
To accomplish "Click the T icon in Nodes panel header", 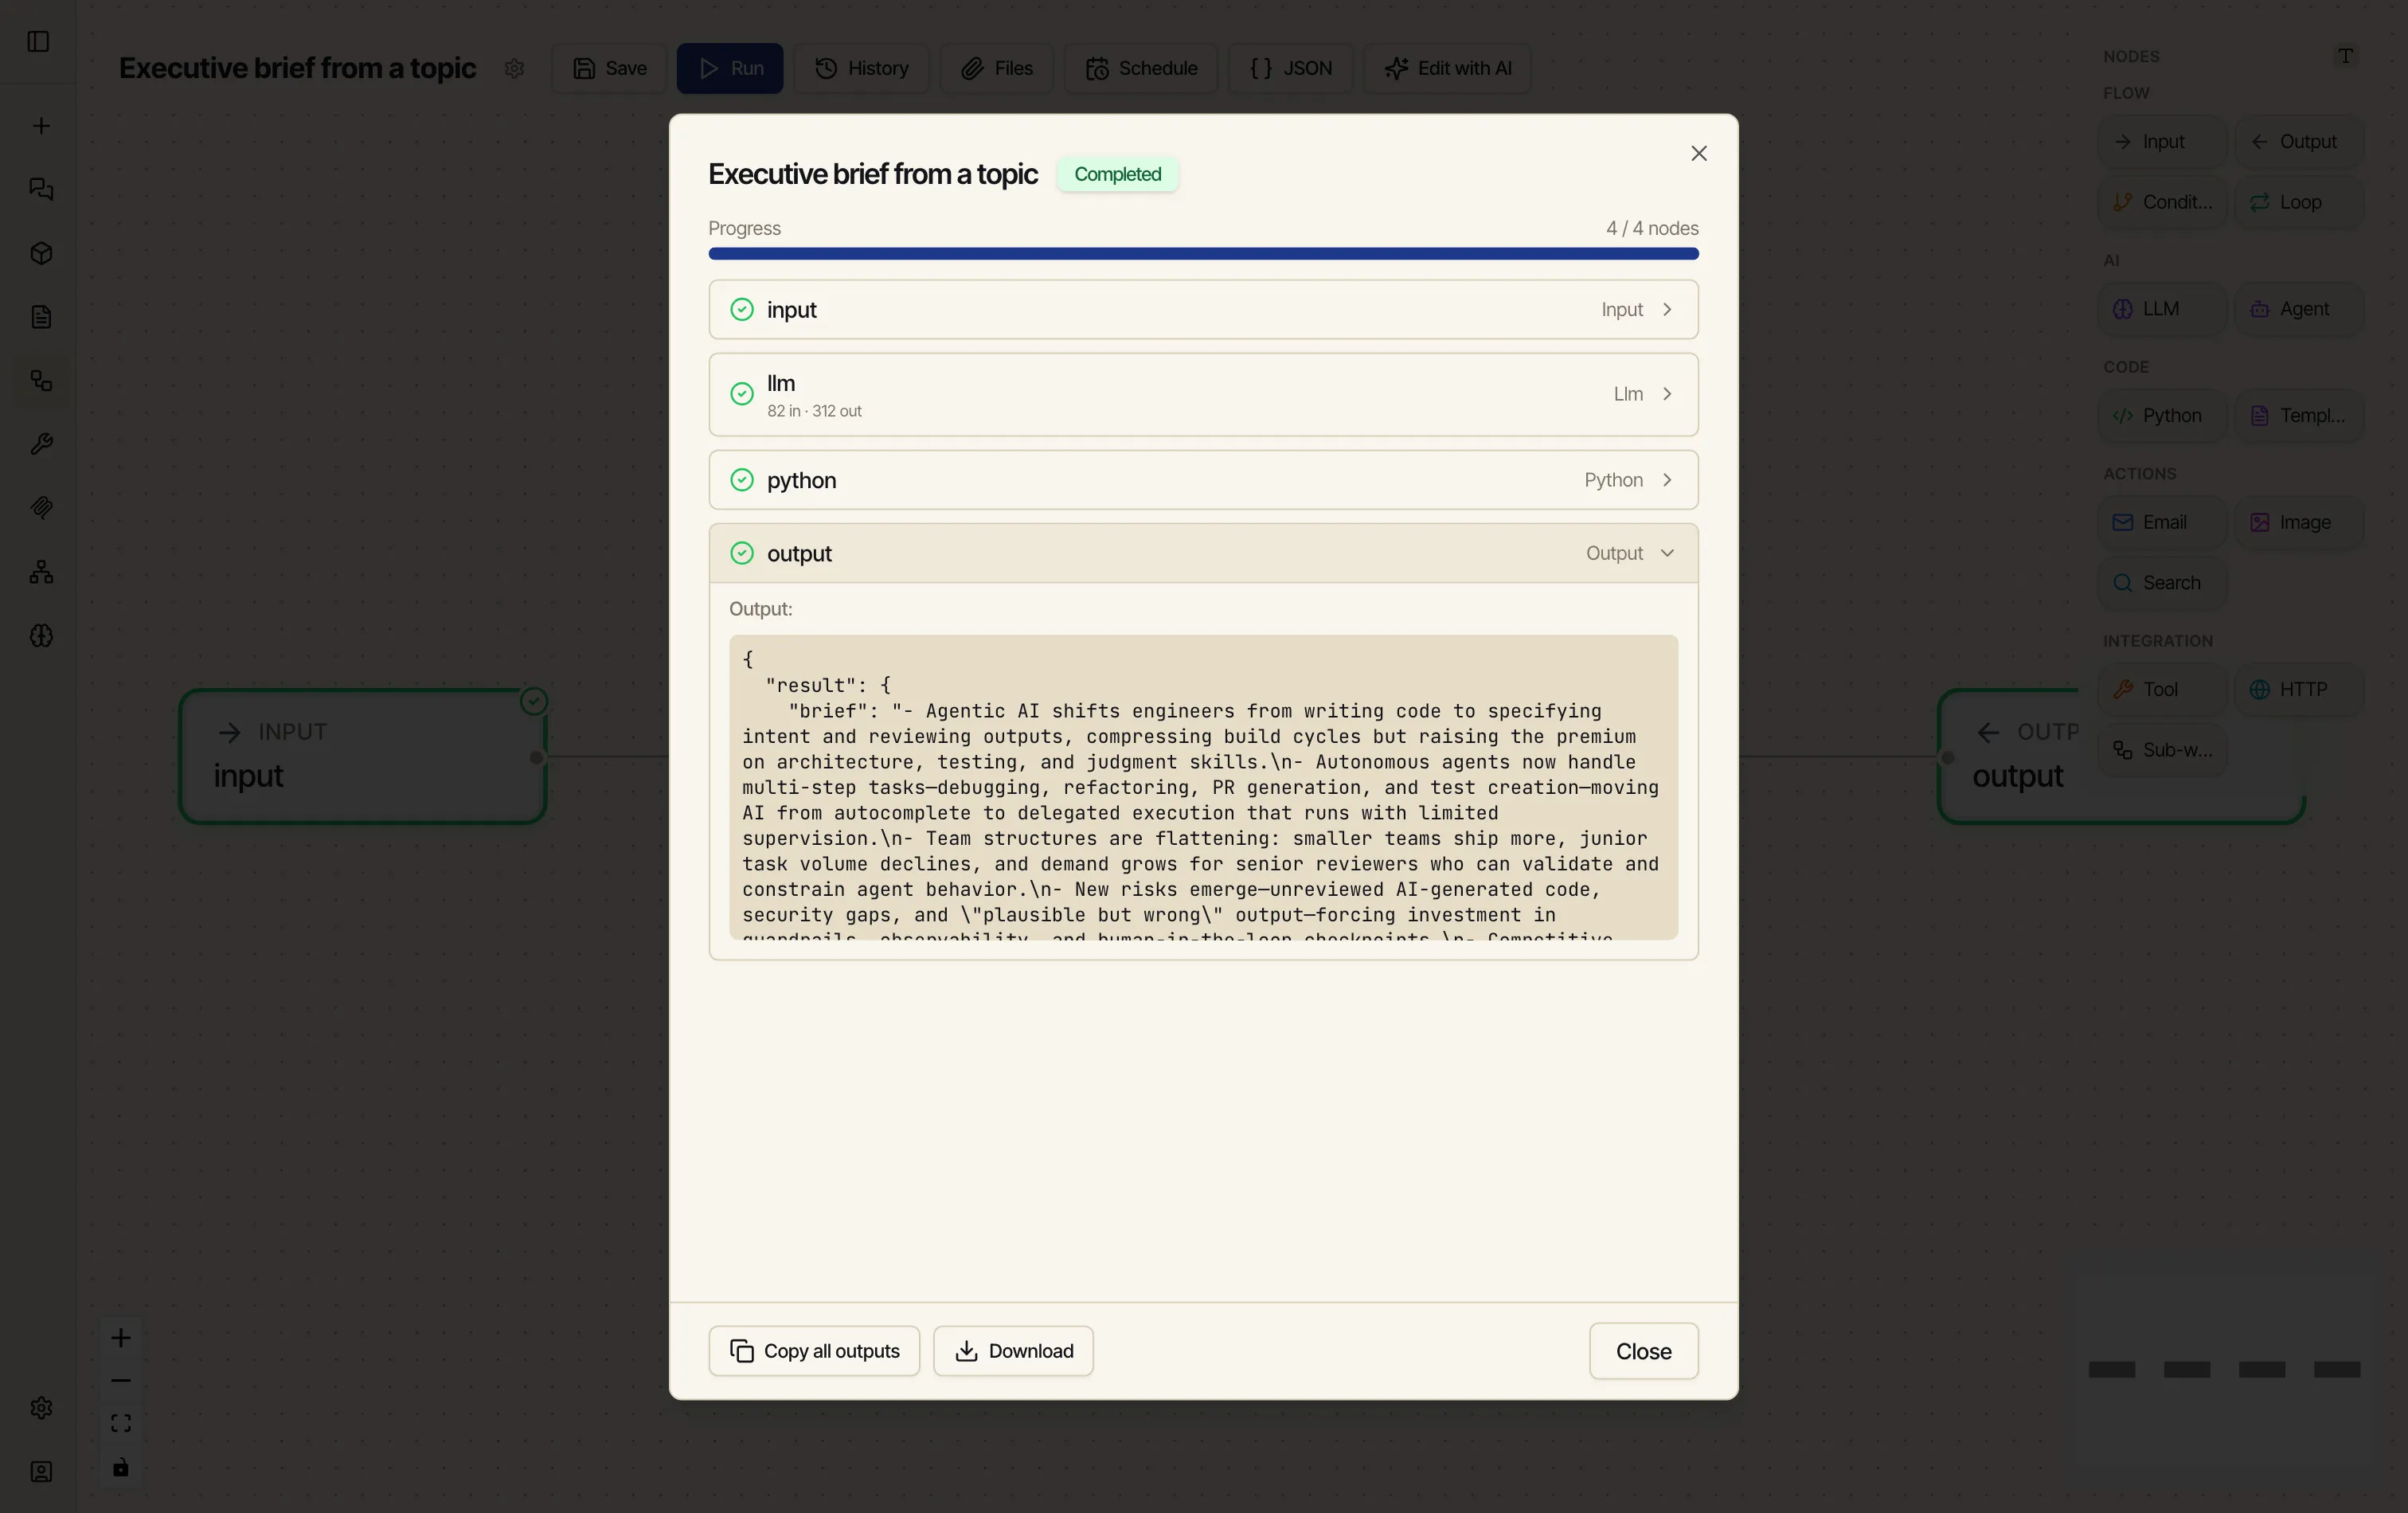I will point(2345,56).
